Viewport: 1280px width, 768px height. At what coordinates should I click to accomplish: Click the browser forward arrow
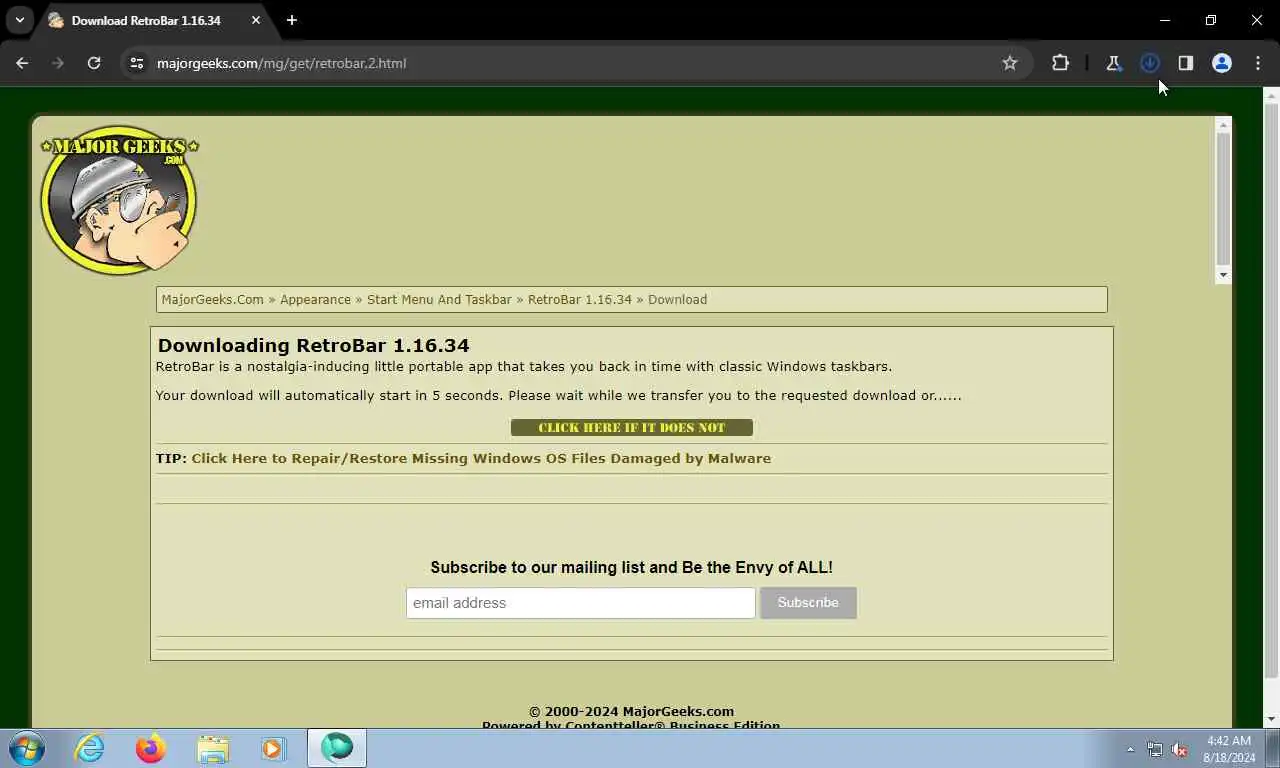pyautogui.click(x=58, y=63)
